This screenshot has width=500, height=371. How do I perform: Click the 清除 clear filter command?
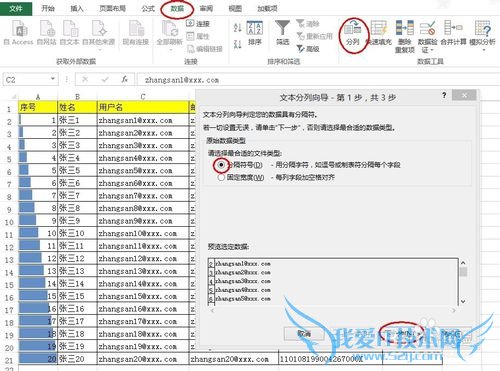[308, 24]
